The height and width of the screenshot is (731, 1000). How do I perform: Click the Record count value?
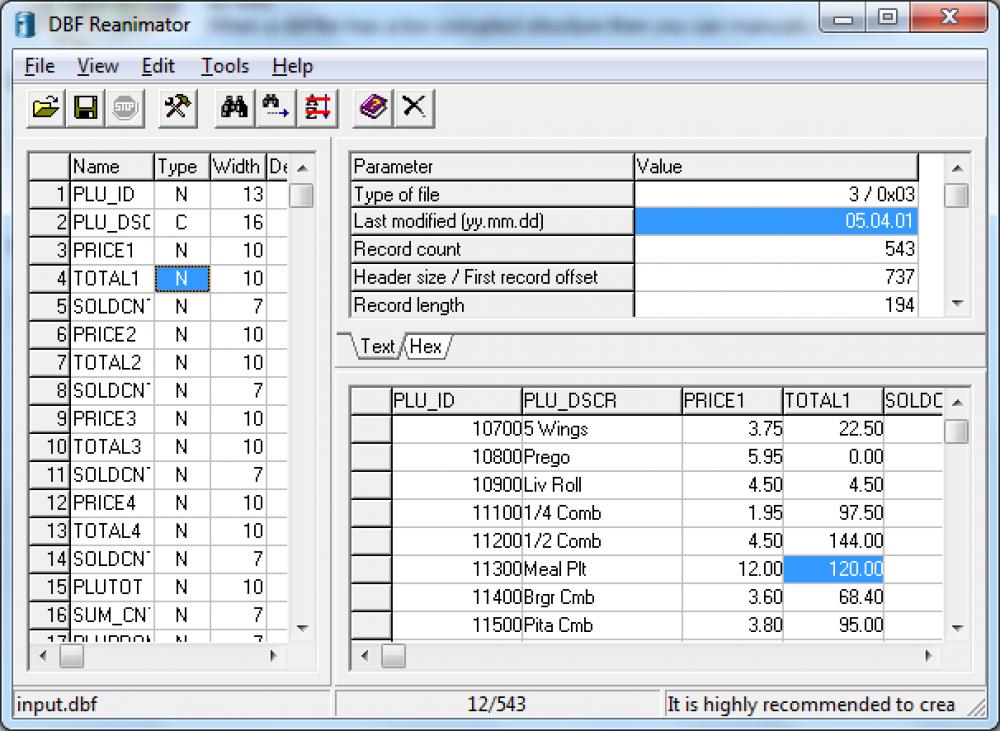[776, 249]
